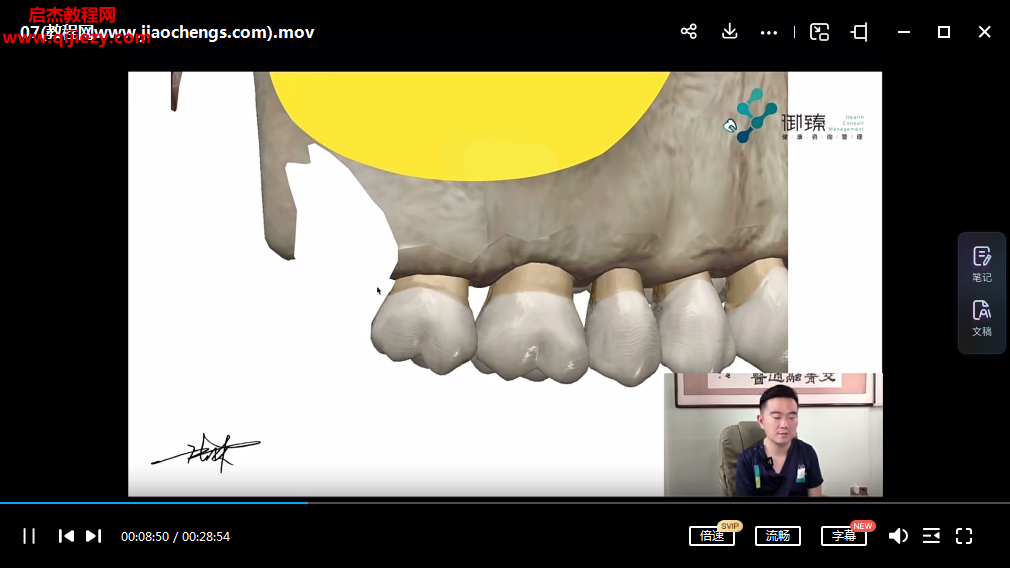
Task: Open the playlist icon
Action: point(931,536)
